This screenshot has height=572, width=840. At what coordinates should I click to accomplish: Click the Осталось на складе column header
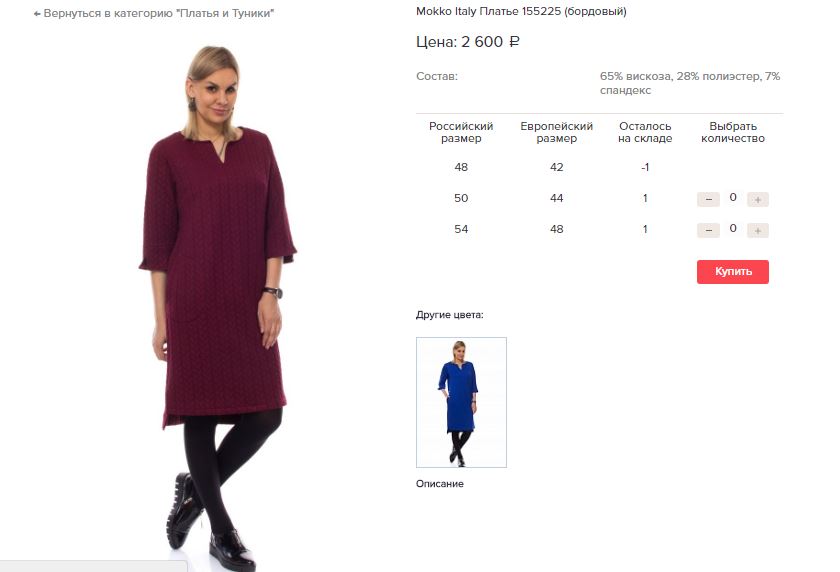645,132
